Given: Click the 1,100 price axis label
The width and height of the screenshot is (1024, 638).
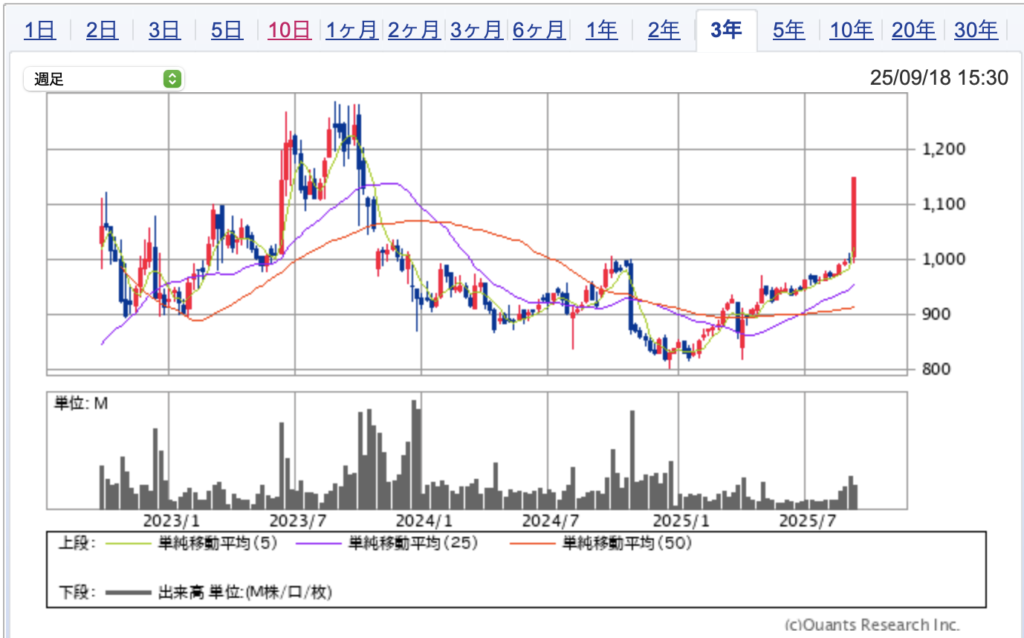Looking at the screenshot, I should click(x=943, y=204).
